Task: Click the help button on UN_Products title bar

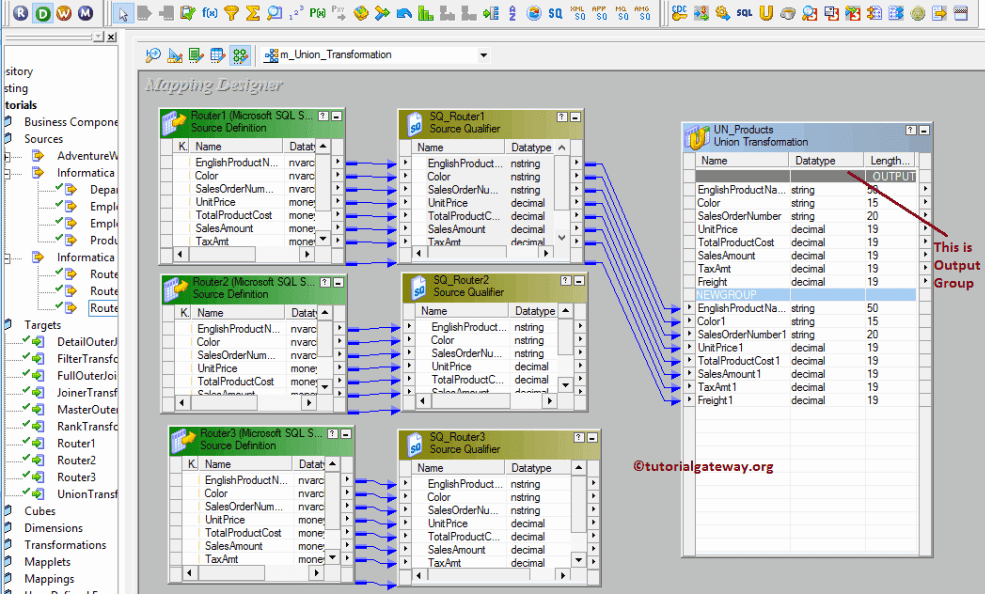Action: tap(908, 129)
